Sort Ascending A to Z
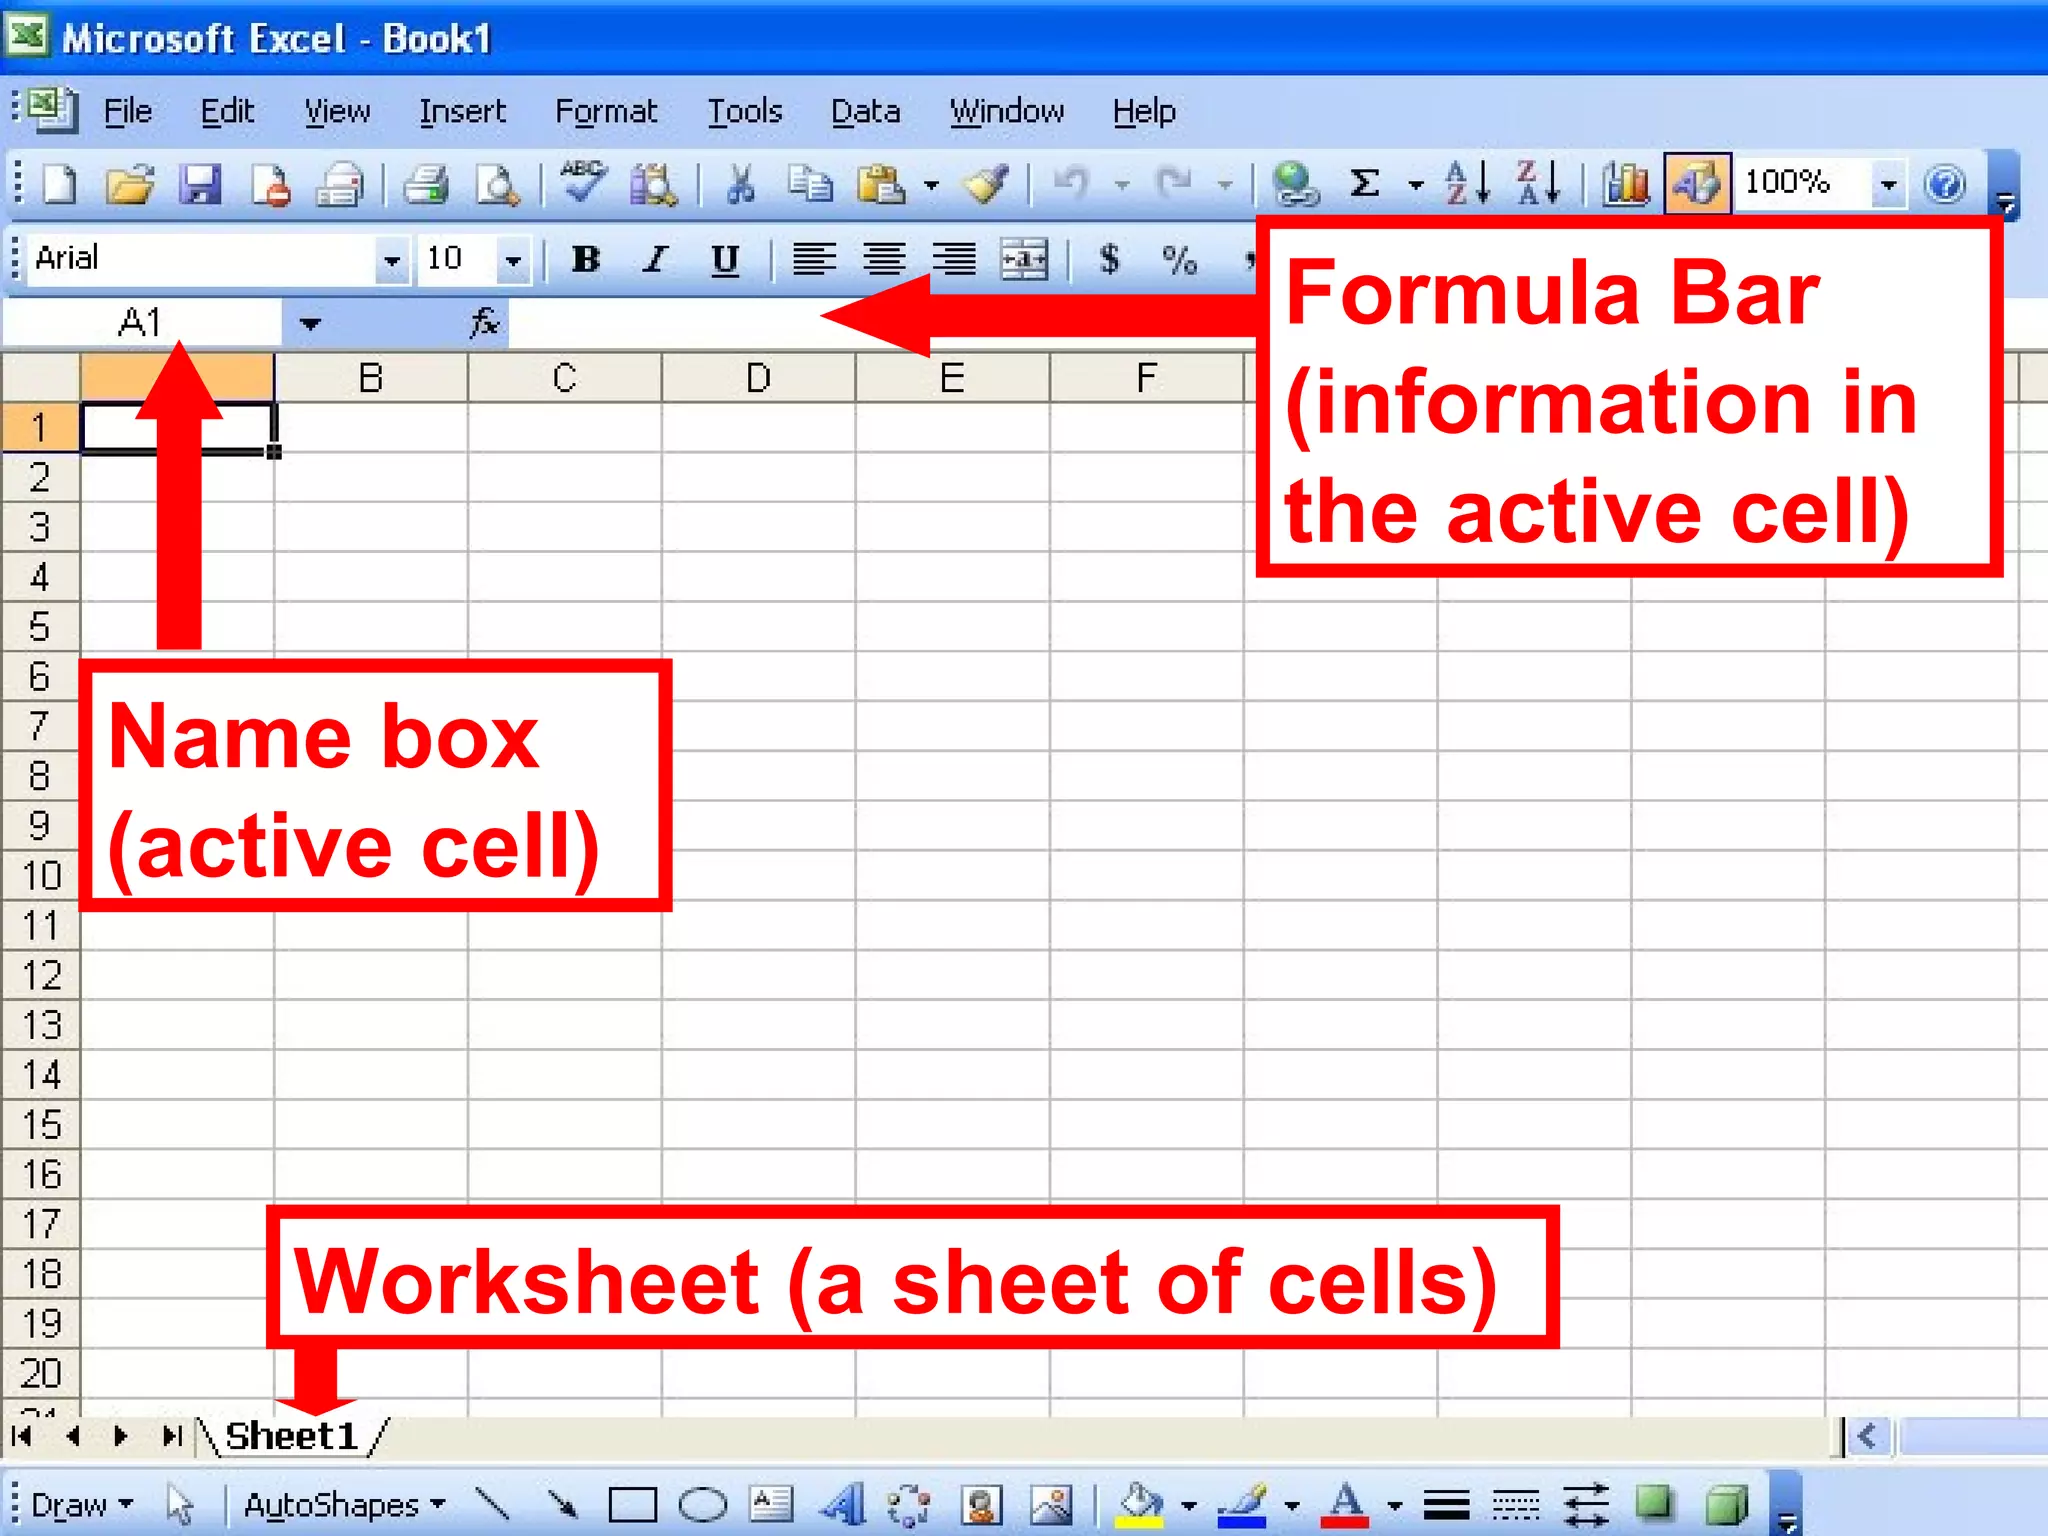 click(x=1468, y=184)
